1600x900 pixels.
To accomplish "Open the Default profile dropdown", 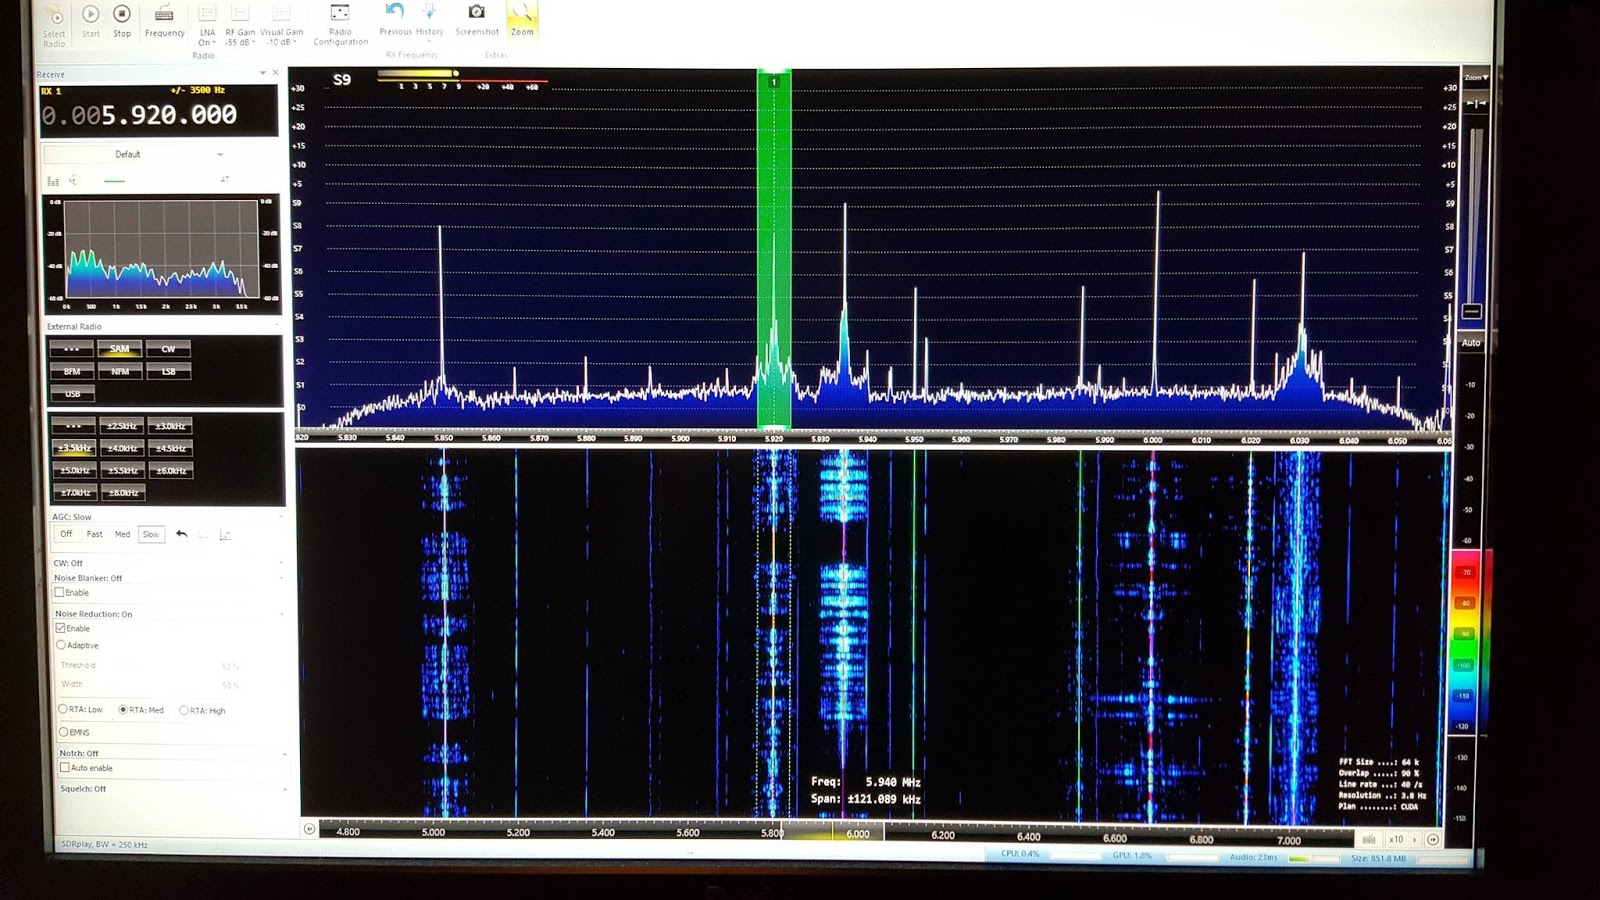I will (134, 154).
